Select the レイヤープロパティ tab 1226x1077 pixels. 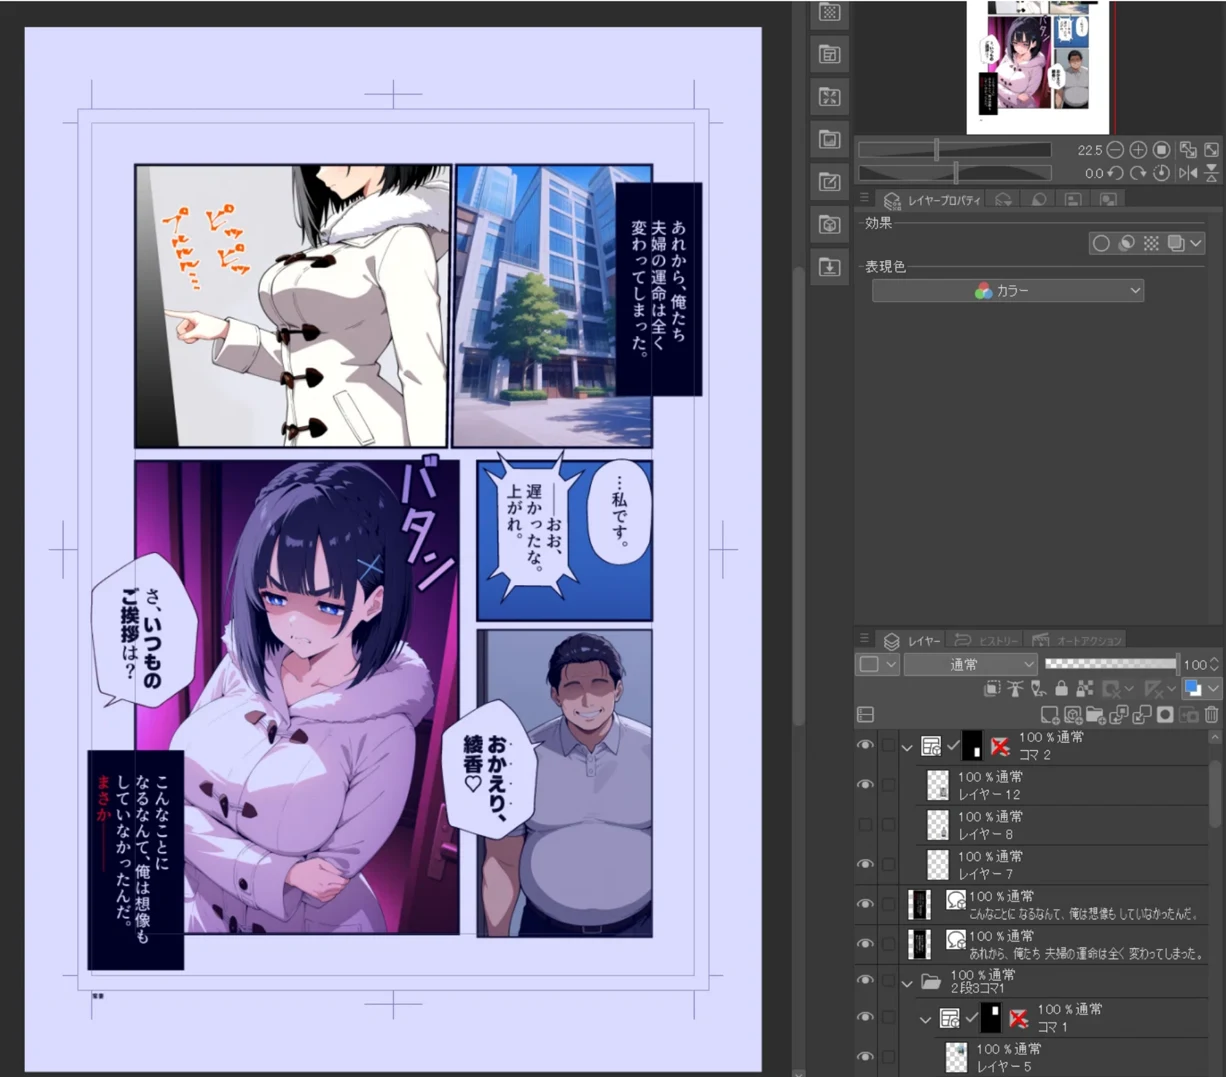(x=933, y=200)
